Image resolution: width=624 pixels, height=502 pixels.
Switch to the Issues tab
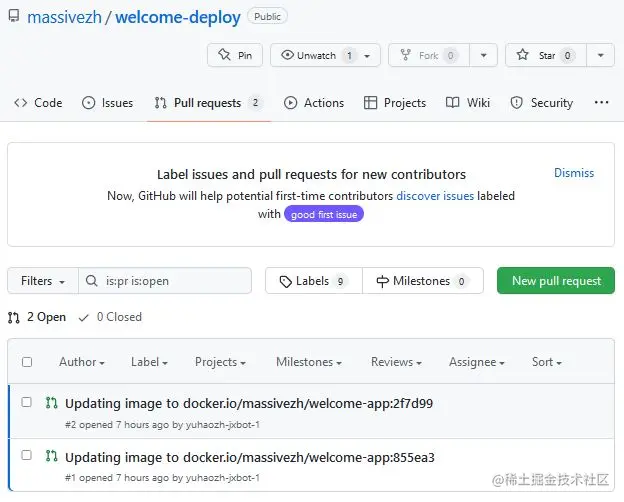107,103
